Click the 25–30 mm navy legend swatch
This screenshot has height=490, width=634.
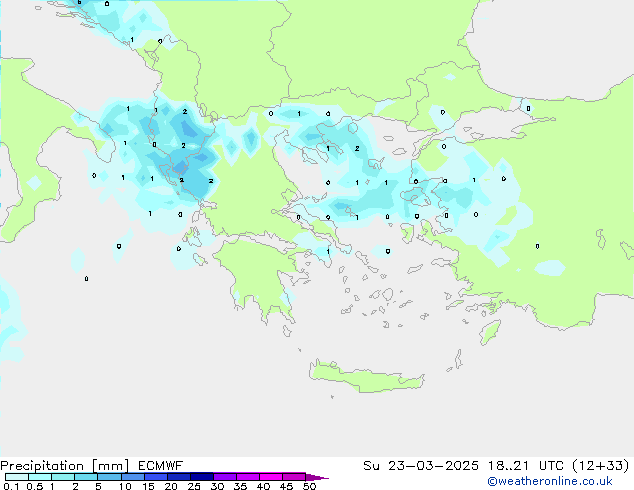pos(202,477)
